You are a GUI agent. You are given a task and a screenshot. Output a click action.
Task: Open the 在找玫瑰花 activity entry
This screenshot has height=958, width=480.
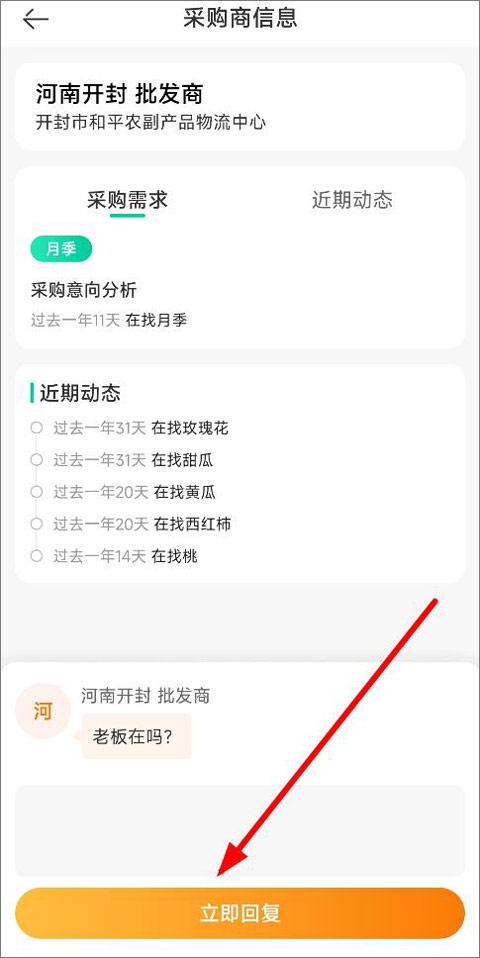[140, 428]
